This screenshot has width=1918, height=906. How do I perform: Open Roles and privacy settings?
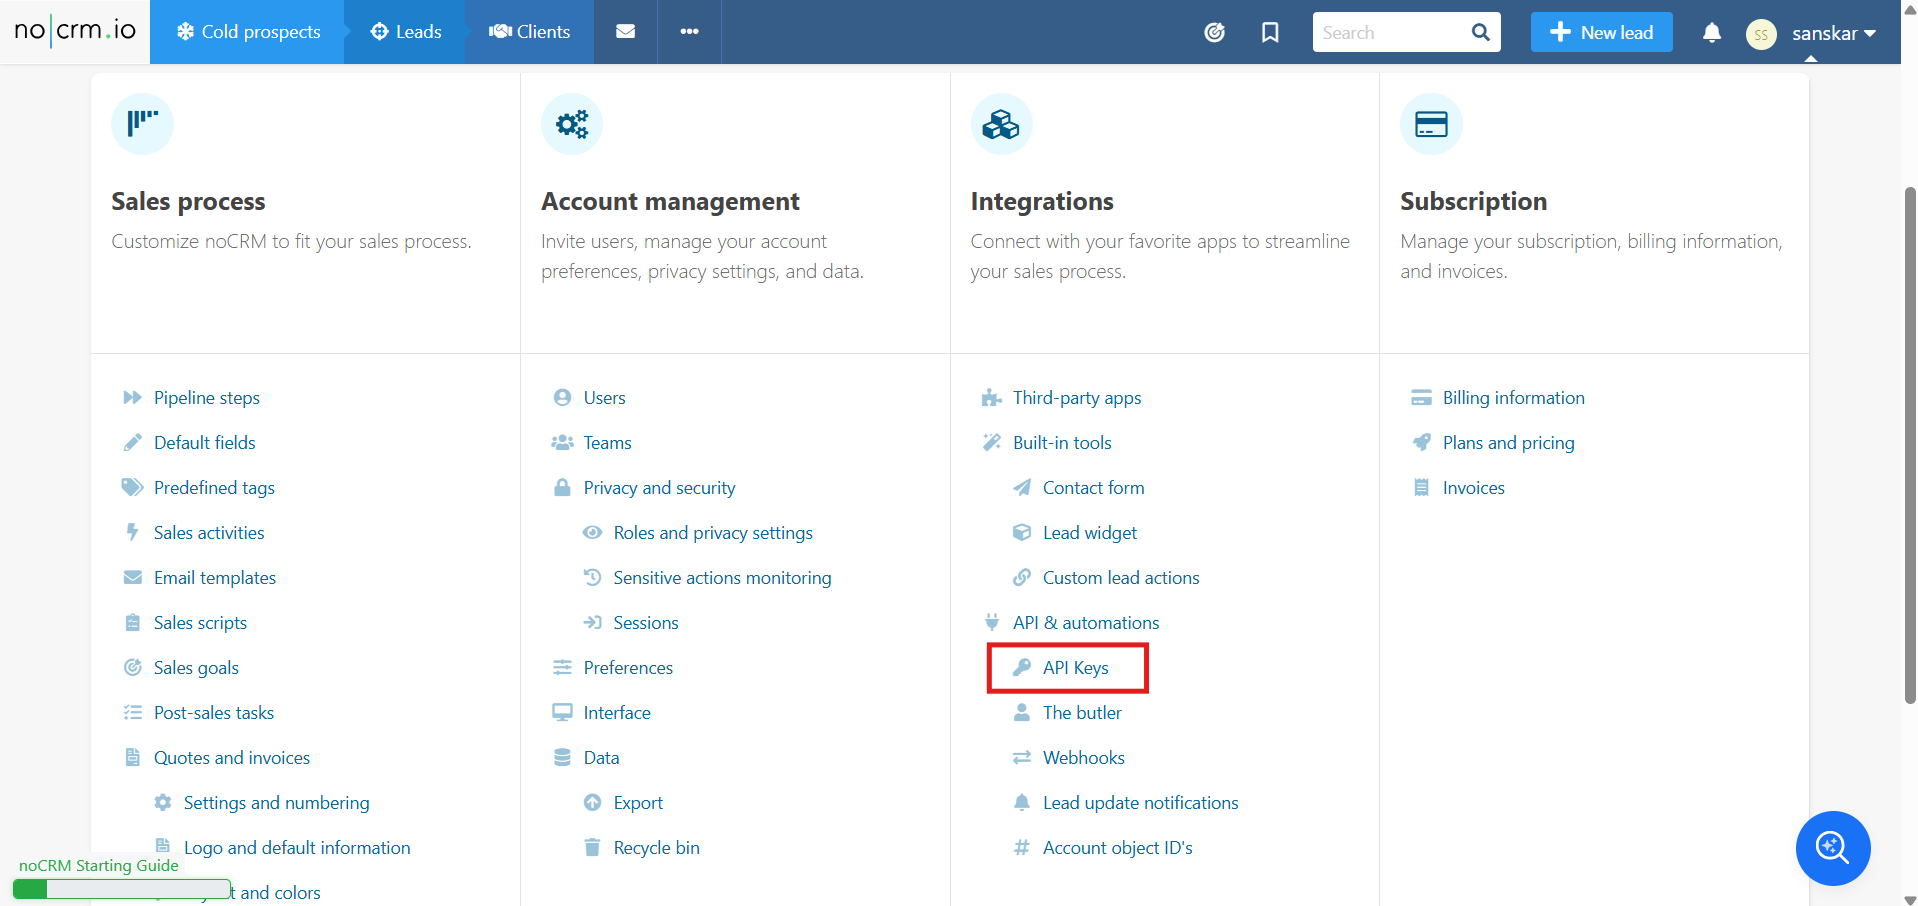click(x=712, y=533)
